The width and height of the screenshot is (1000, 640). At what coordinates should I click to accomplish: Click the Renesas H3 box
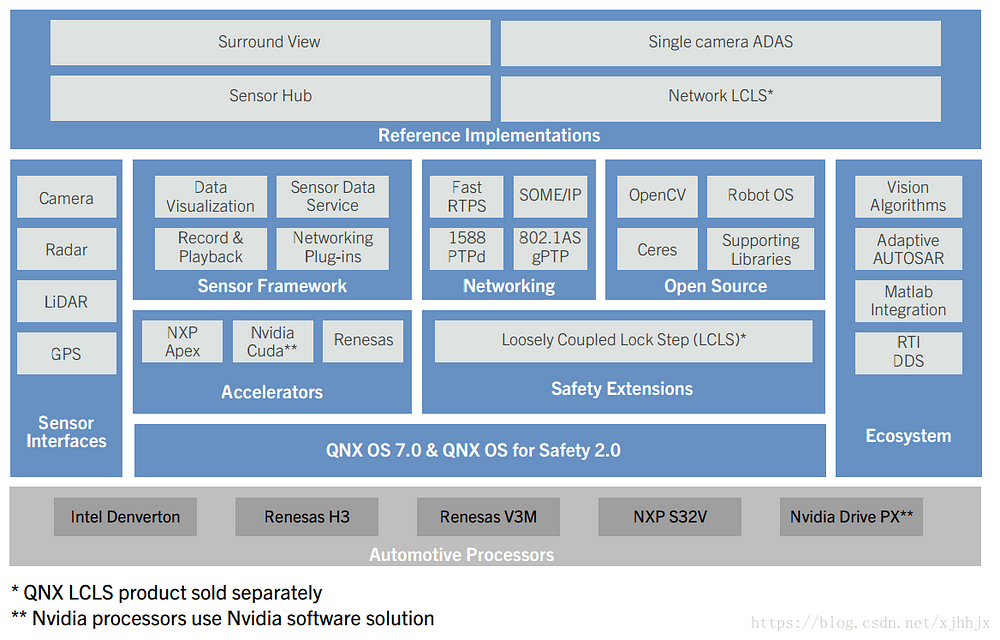click(x=307, y=517)
